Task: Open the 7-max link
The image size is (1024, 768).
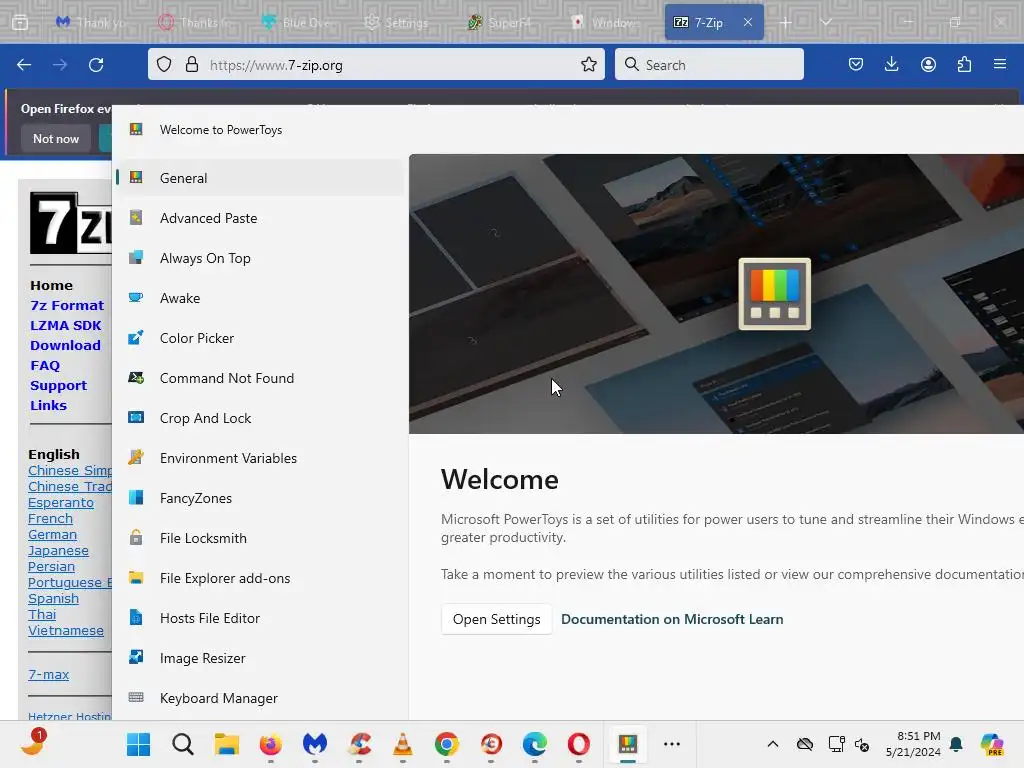Action: click(48, 674)
